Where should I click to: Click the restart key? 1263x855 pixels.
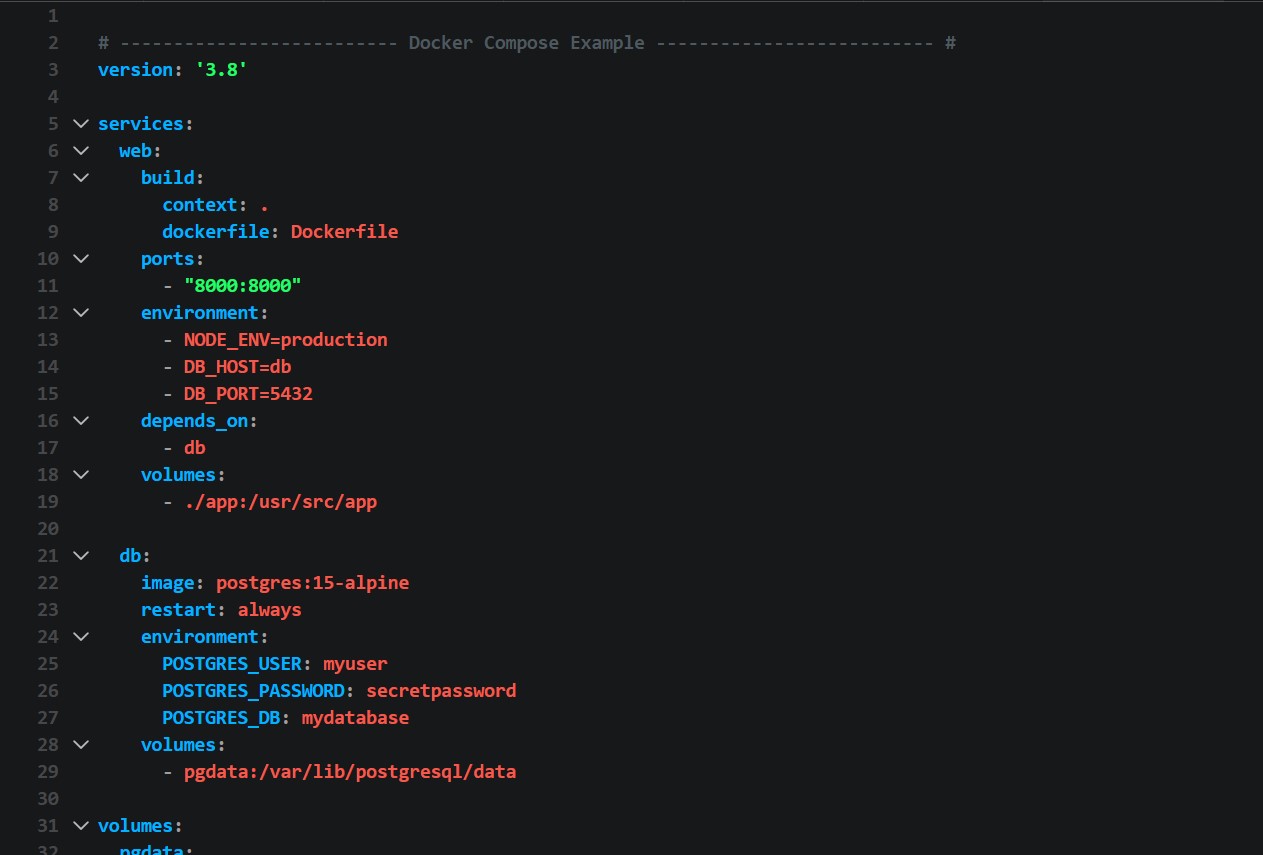coord(178,610)
